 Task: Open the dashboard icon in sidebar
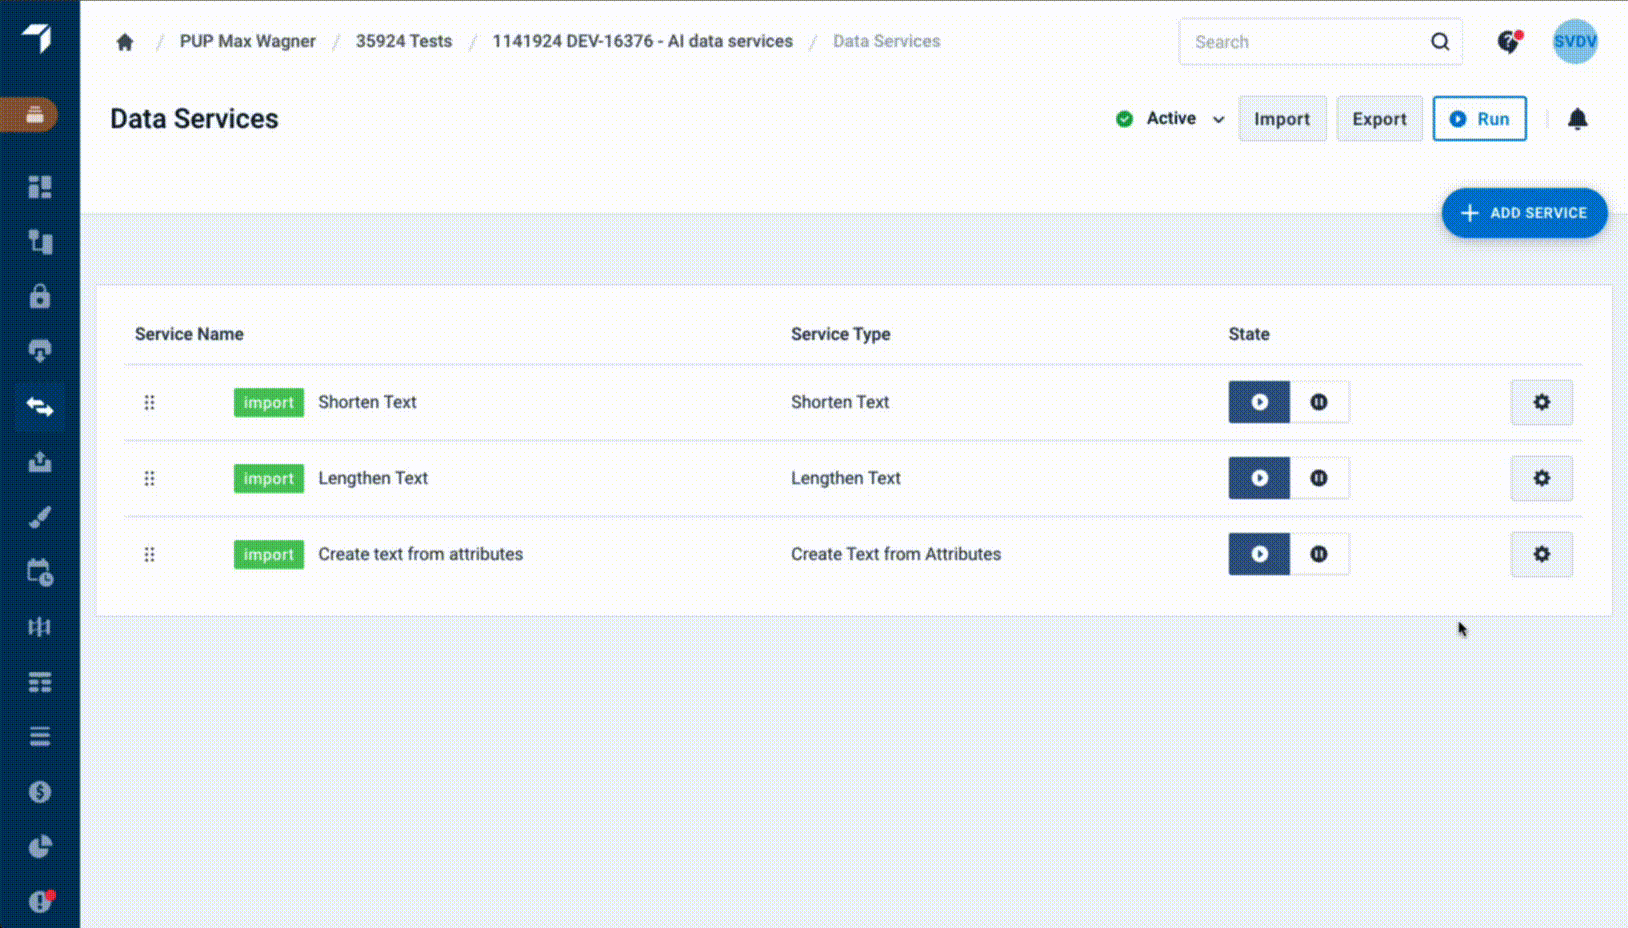point(40,187)
